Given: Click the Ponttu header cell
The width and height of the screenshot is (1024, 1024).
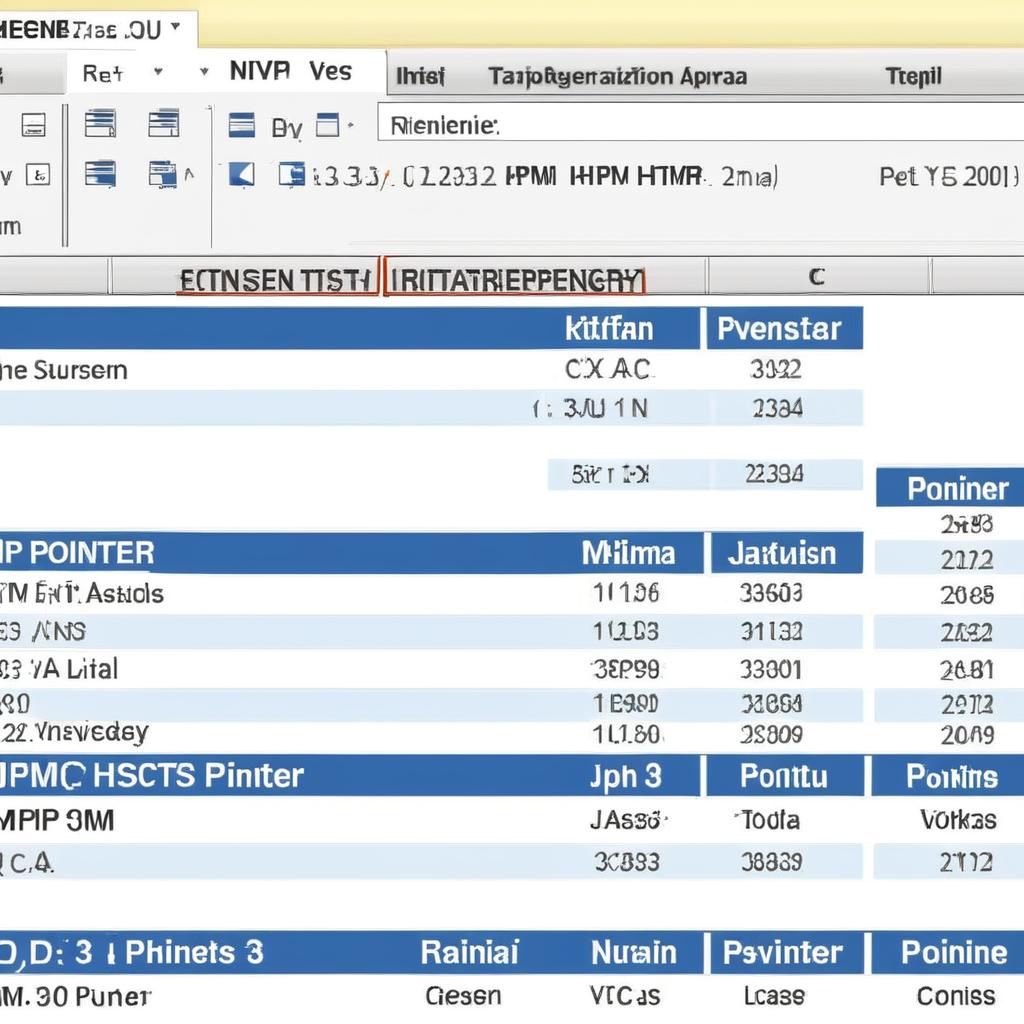Looking at the screenshot, I should 783,777.
